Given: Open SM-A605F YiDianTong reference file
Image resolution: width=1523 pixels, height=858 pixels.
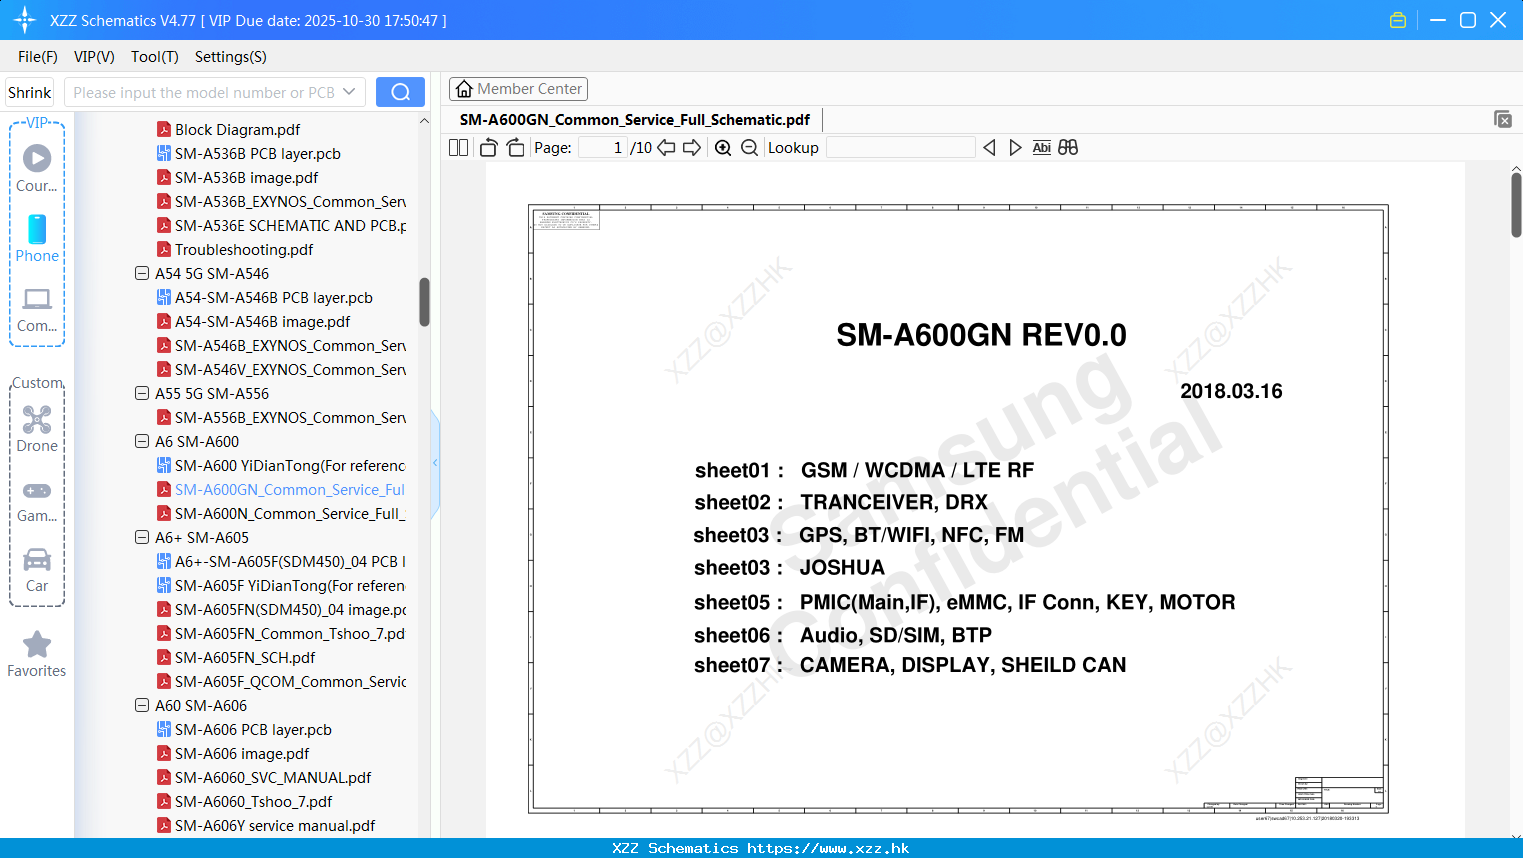Looking at the screenshot, I should pyautogui.click(x=281, y=585).
